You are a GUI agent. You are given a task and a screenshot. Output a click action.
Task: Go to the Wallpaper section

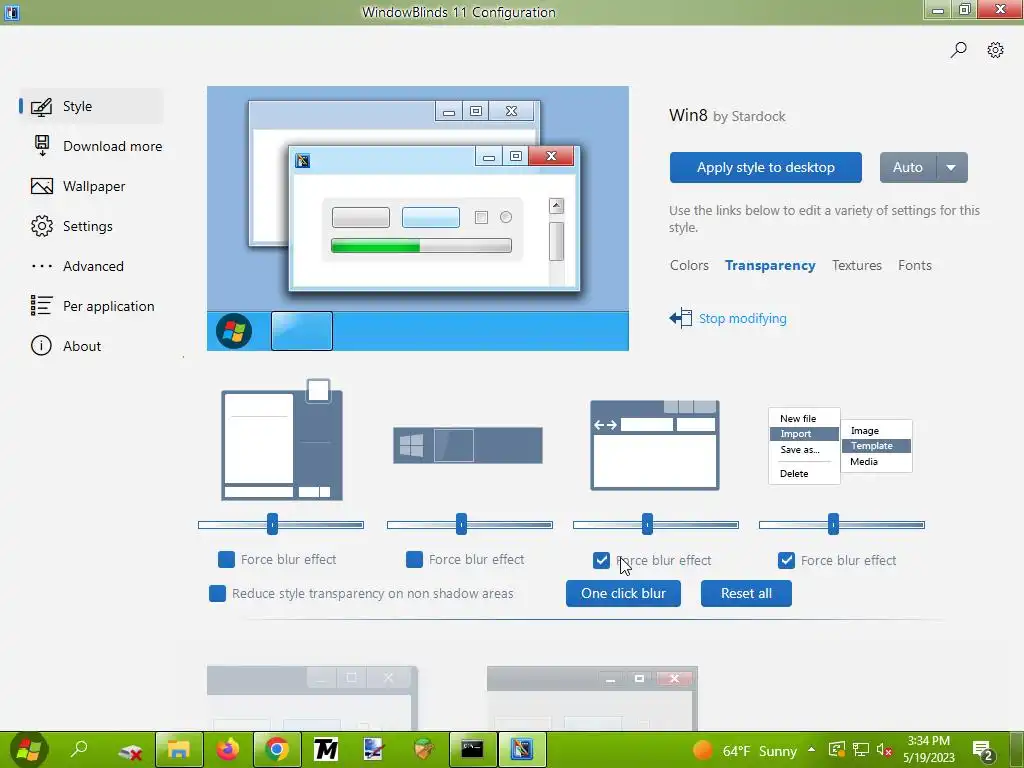pos(78,186)
